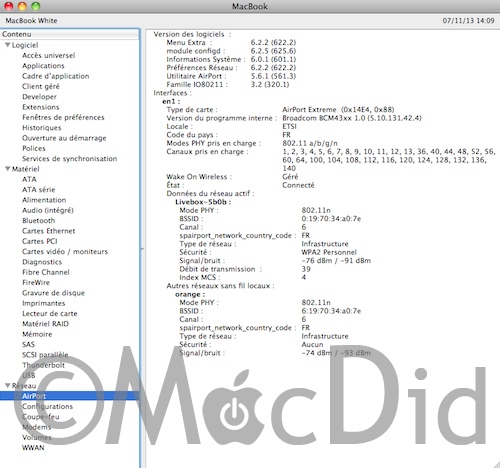Open the Bluetooth hardware entry
Viewport: 500px width, 468px height.
tap(38, 221)
